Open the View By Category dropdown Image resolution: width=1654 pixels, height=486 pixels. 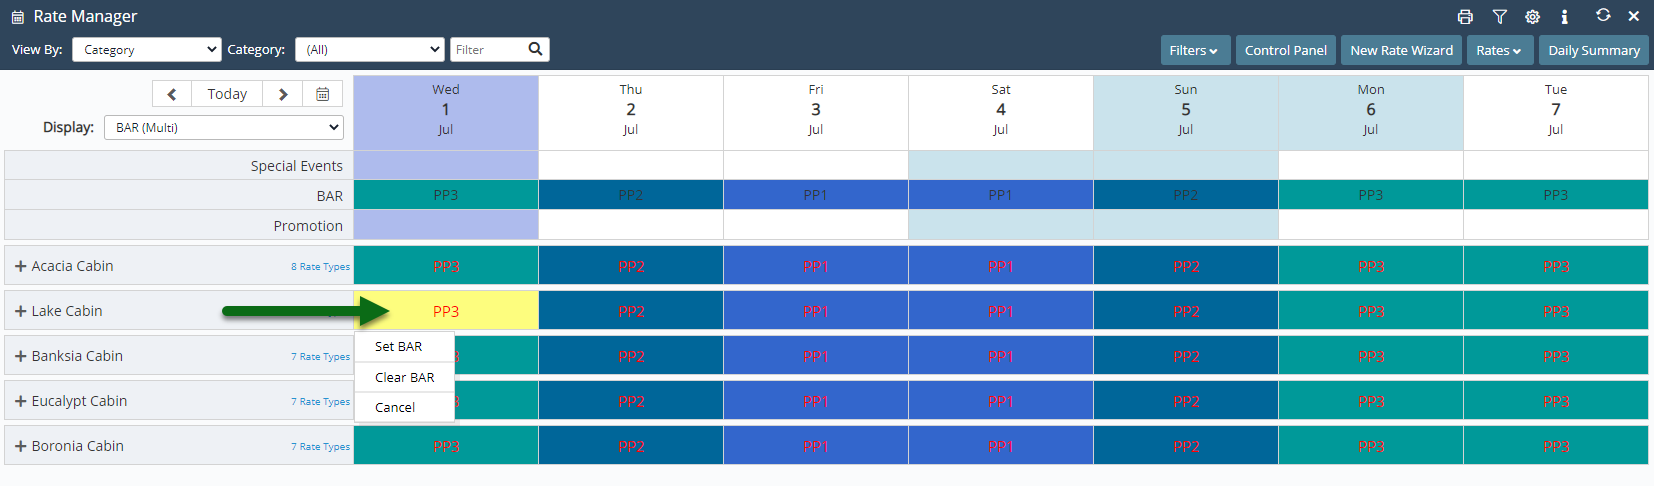[x=146, y=49]
